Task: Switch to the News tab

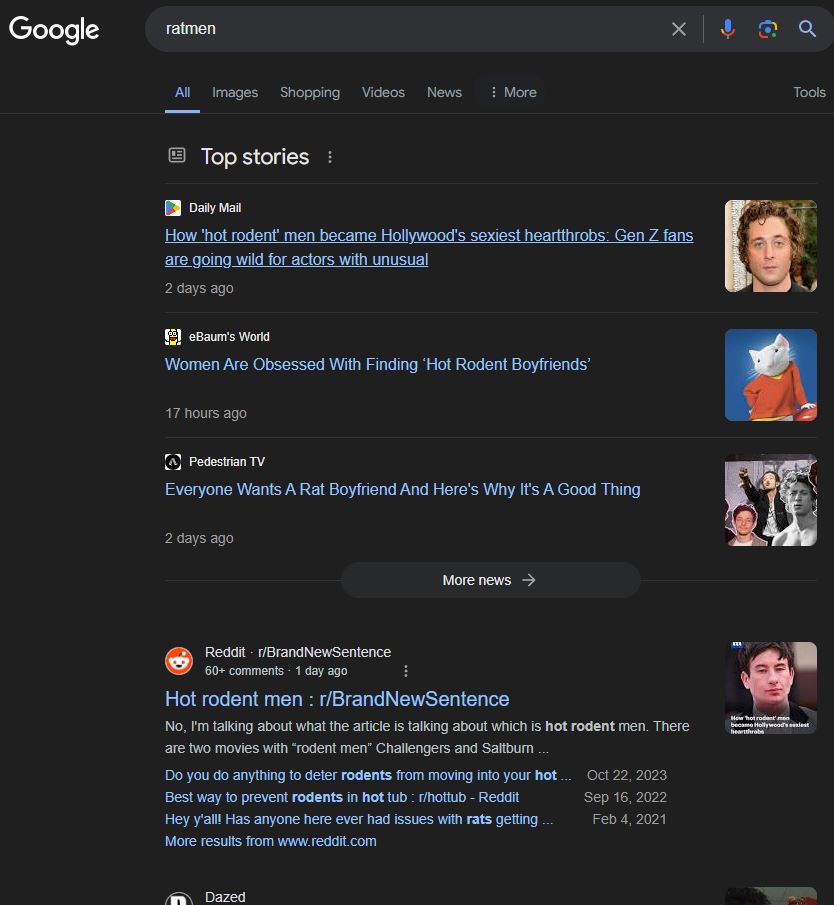Action: 444,92
